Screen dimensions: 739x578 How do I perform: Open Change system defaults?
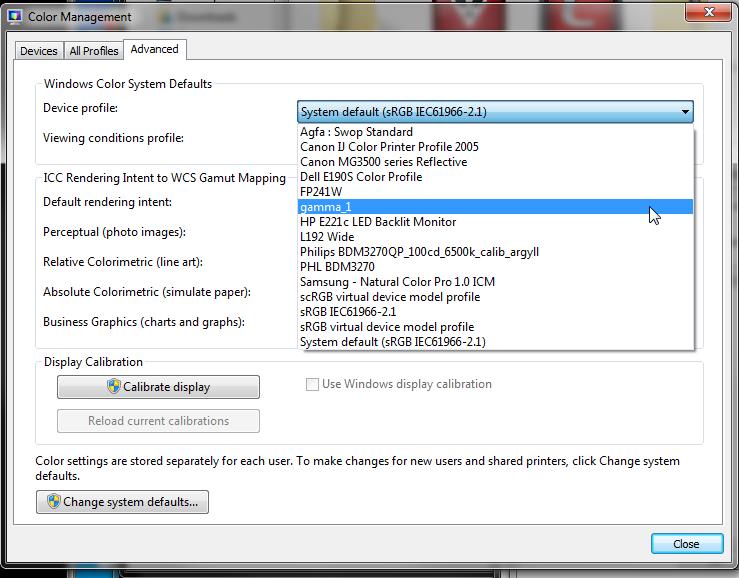pyautogui.click(x=123, y=502)
